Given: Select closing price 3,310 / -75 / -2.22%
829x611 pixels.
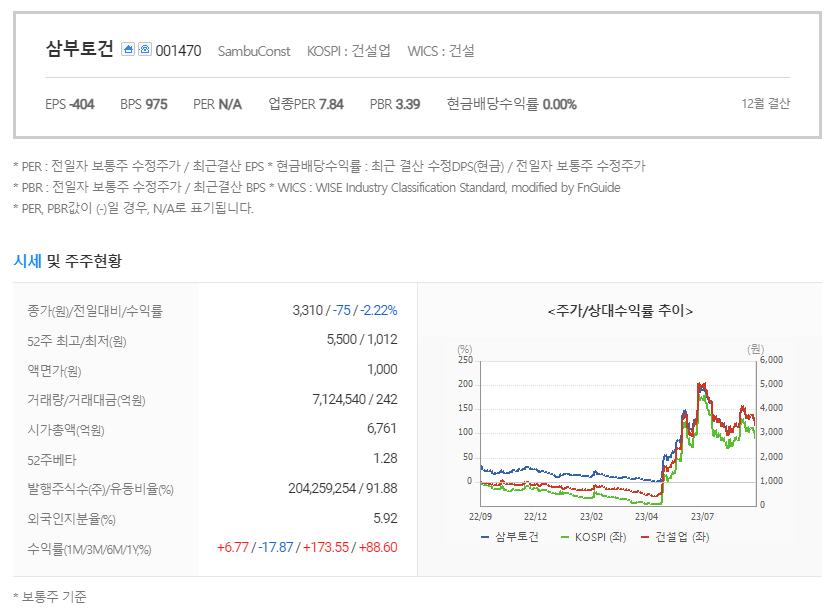Looking at the screenshot, I should [345, 310].
